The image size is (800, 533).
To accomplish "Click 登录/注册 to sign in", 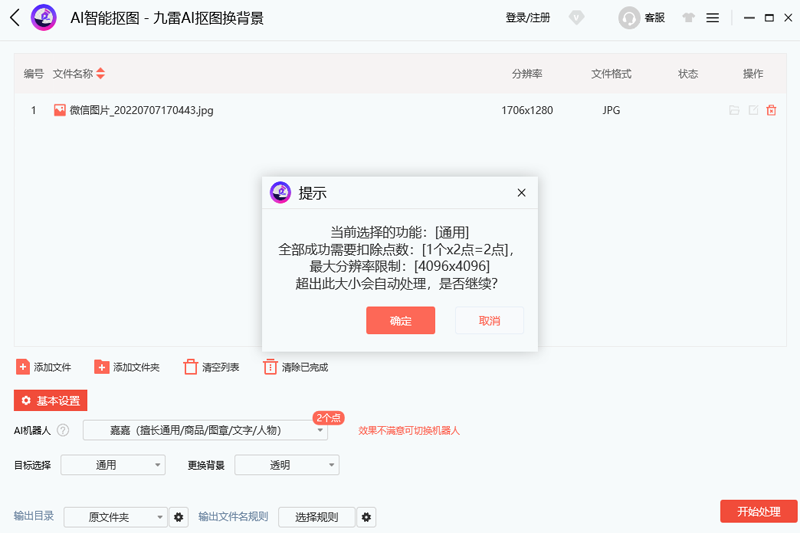I will 527,18.
